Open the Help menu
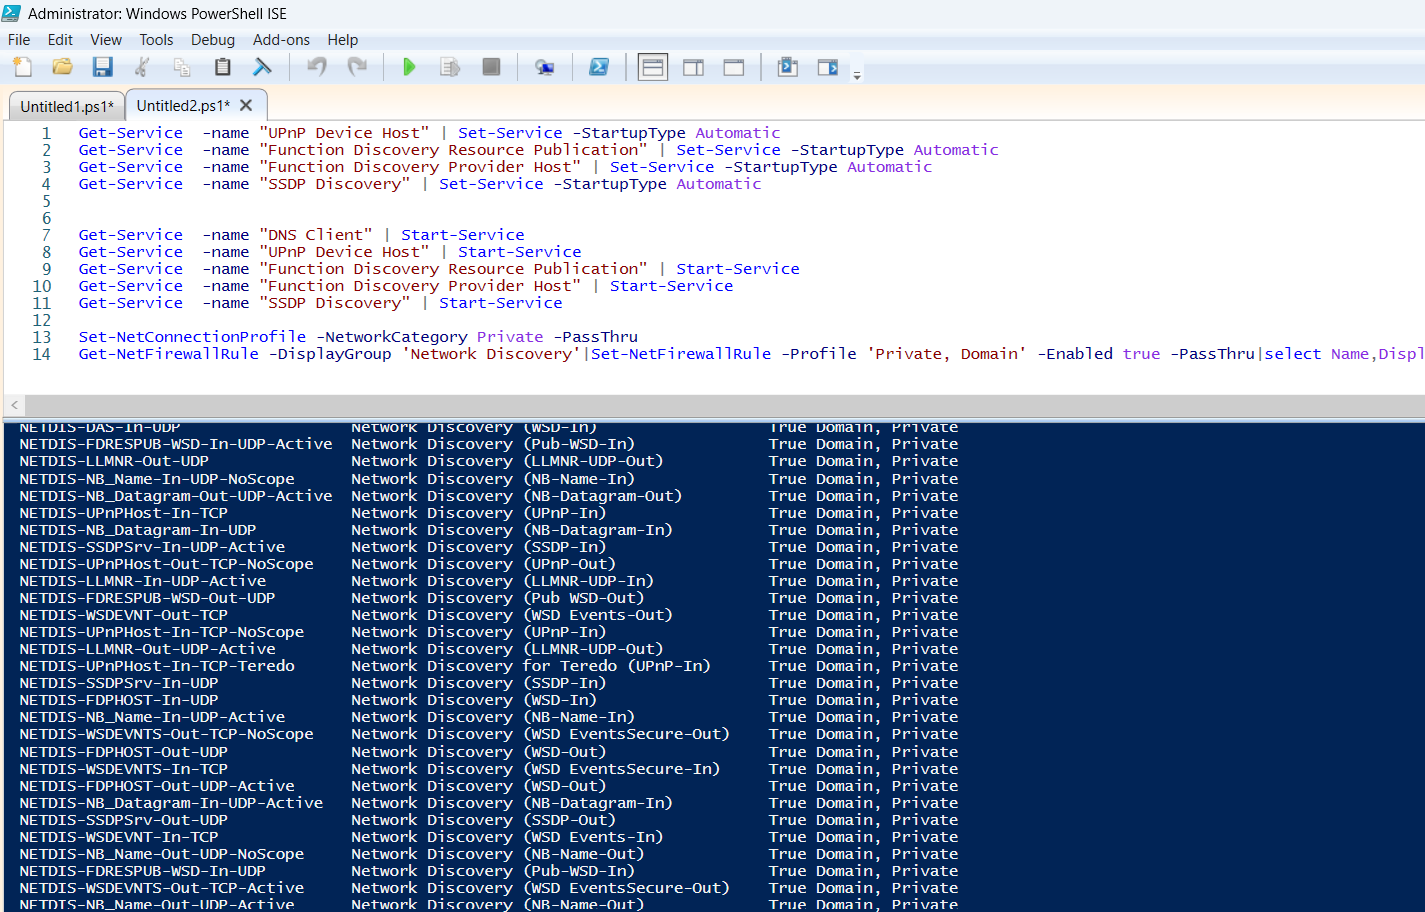The image size is (1425, 912). tap(343, 40)
